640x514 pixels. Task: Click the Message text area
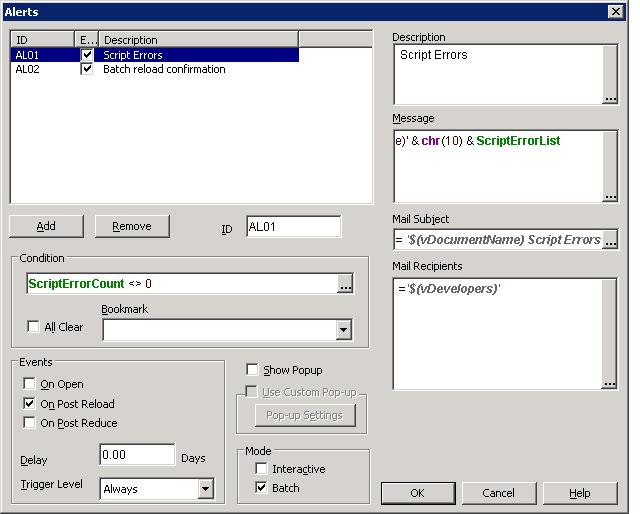point(498,166)
